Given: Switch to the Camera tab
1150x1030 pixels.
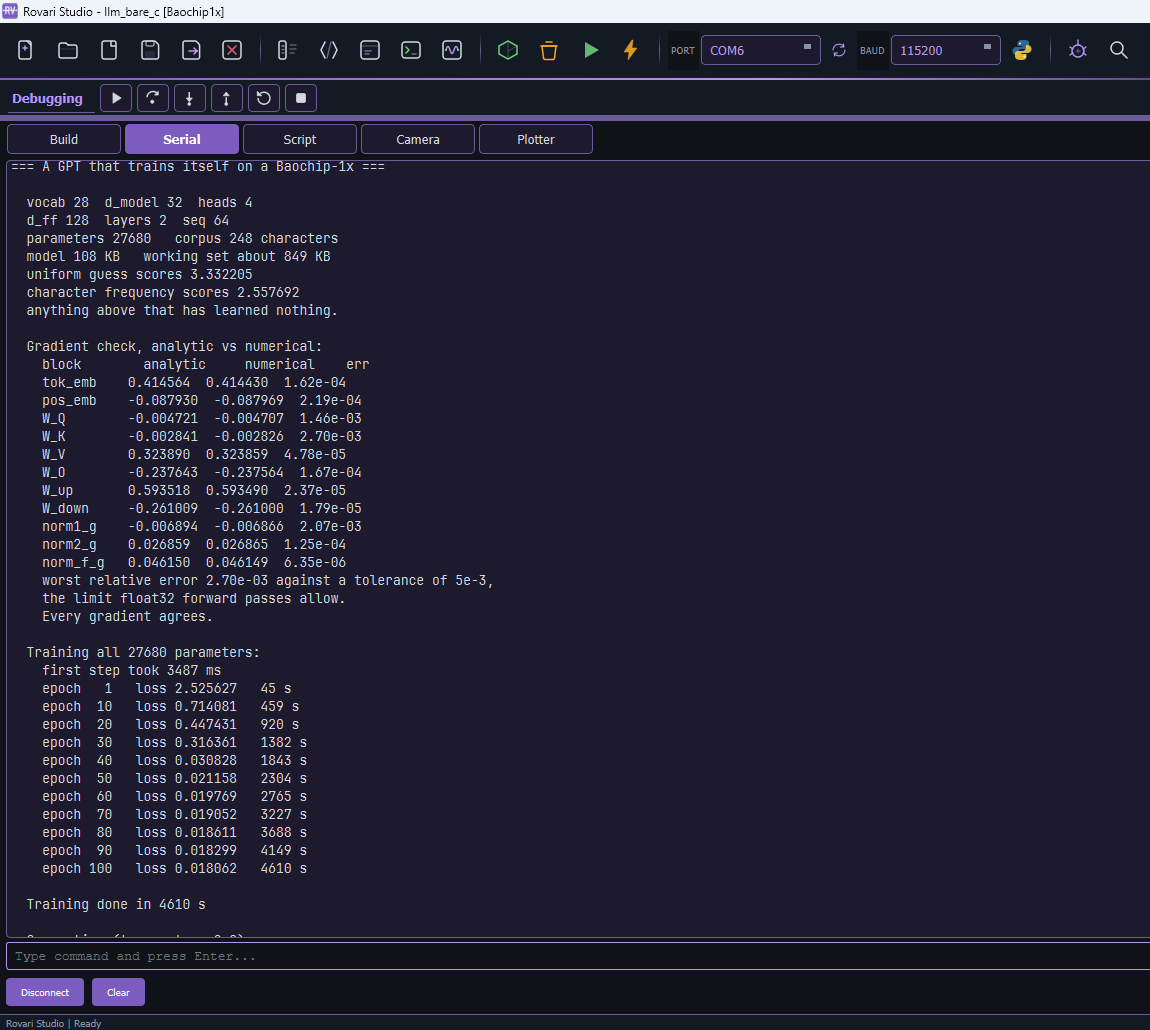Looking at the screenshot, I should (418, 139).
